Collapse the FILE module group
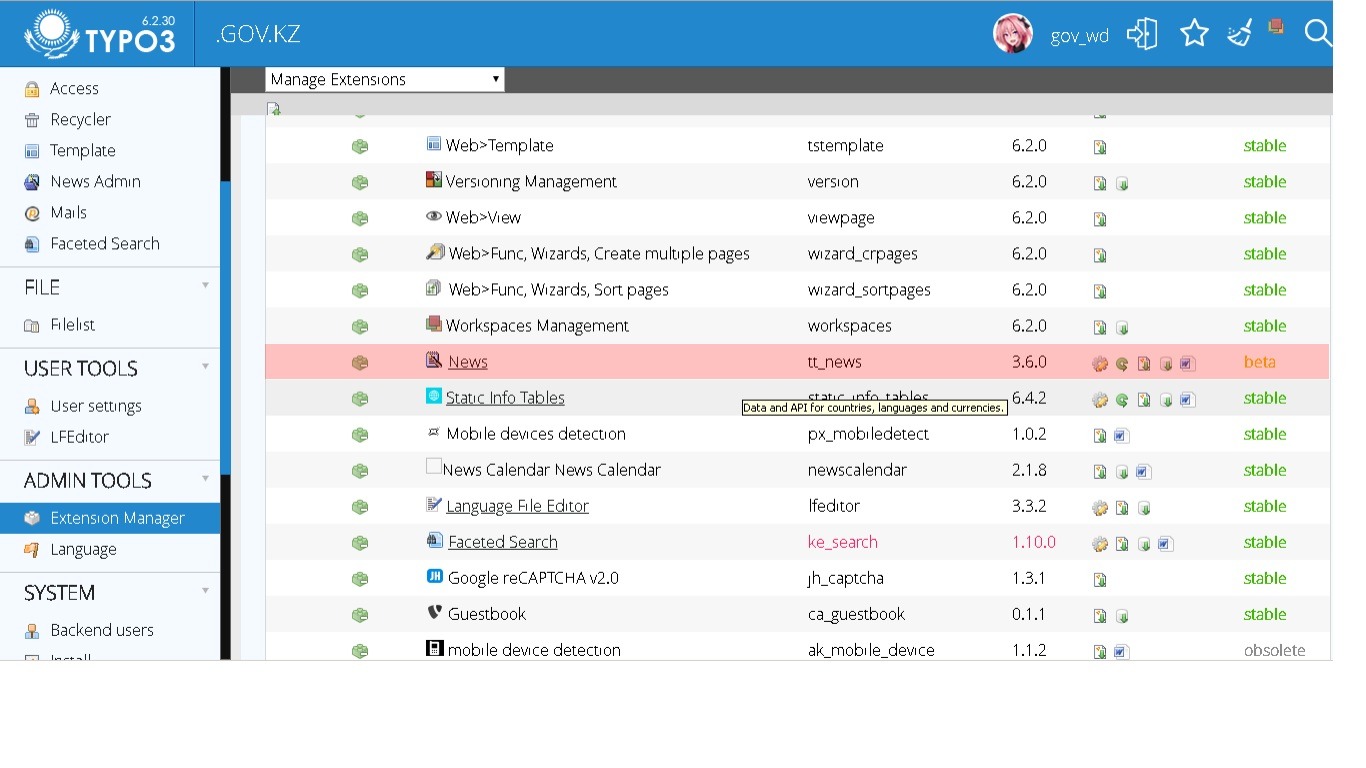Screen dimensions: 1366x768 (x=205, y=285)
